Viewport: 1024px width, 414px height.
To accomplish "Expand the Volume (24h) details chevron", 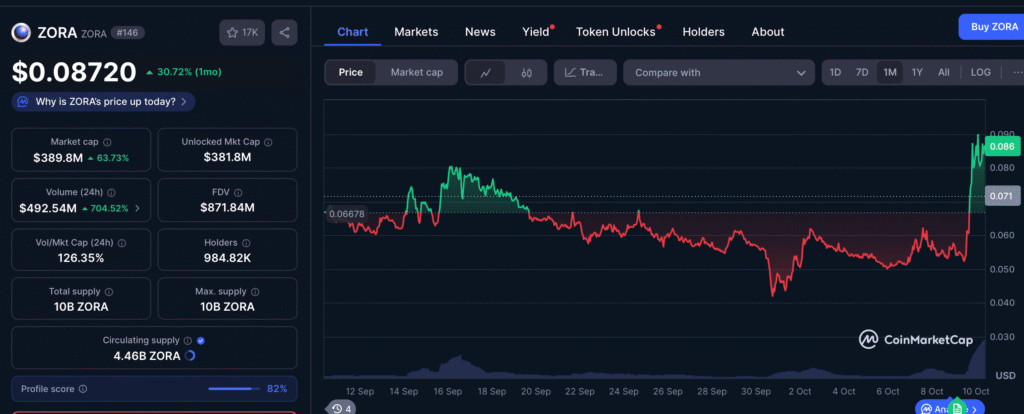I will [138, 209].
